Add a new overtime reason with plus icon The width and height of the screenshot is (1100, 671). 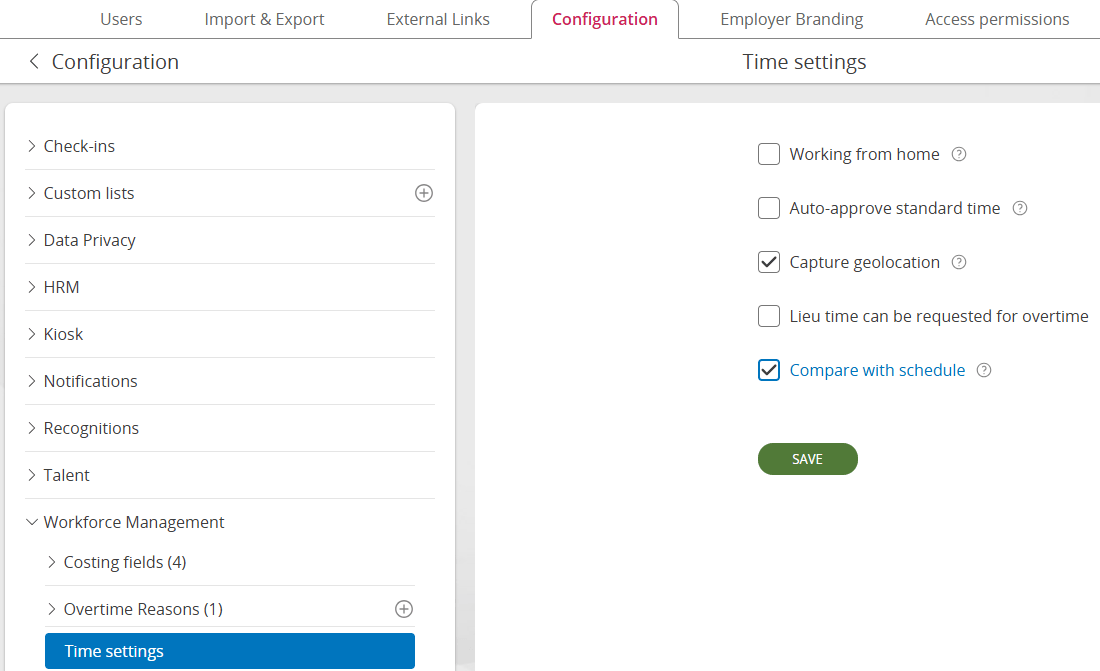point(404,609)
